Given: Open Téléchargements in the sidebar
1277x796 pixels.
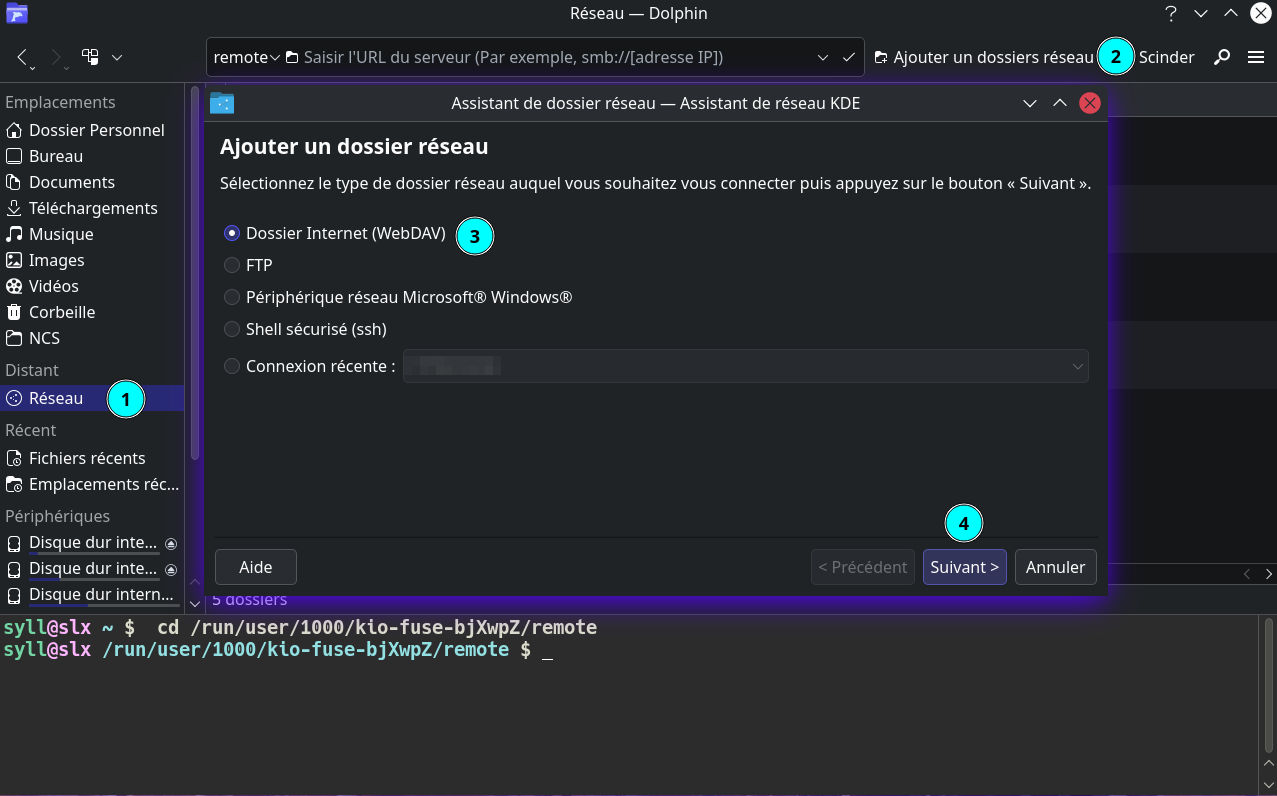Looking at the screenshot, I should tap(93, 208).
